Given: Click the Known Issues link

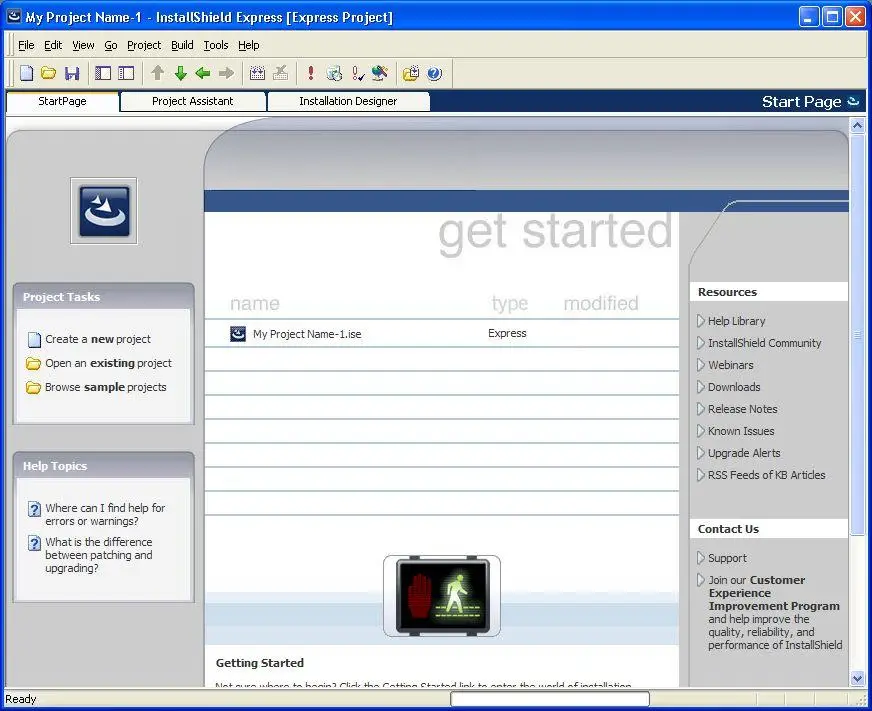Looking at the screenshot, I should [741, 431].
